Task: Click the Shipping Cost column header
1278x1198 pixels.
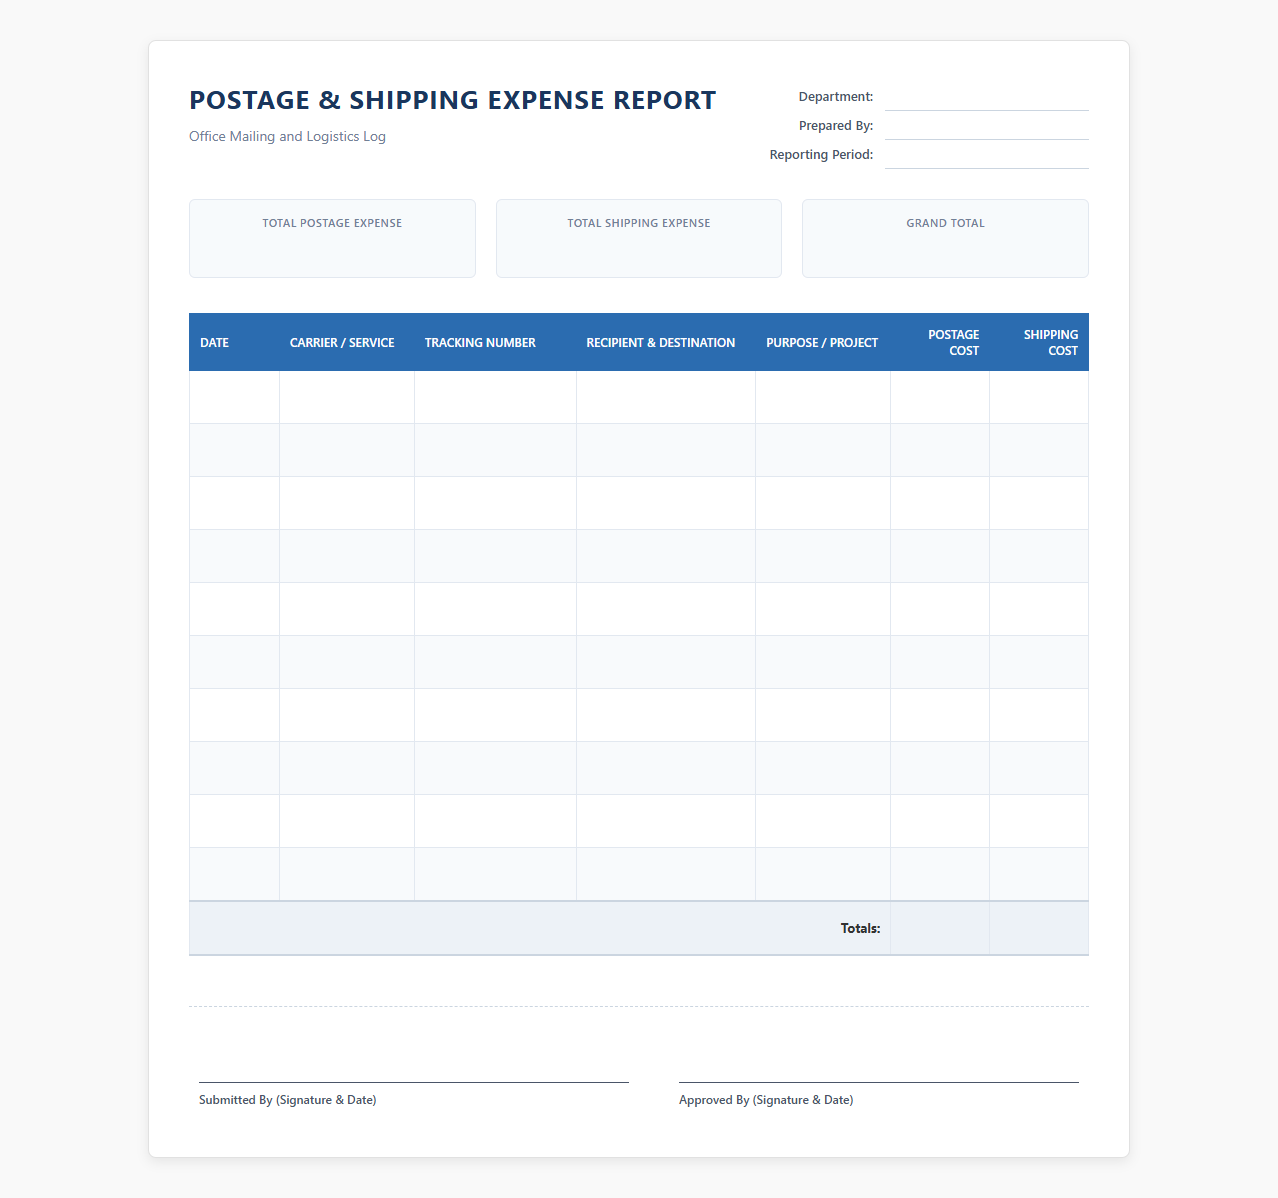Action: (1039, 342)
